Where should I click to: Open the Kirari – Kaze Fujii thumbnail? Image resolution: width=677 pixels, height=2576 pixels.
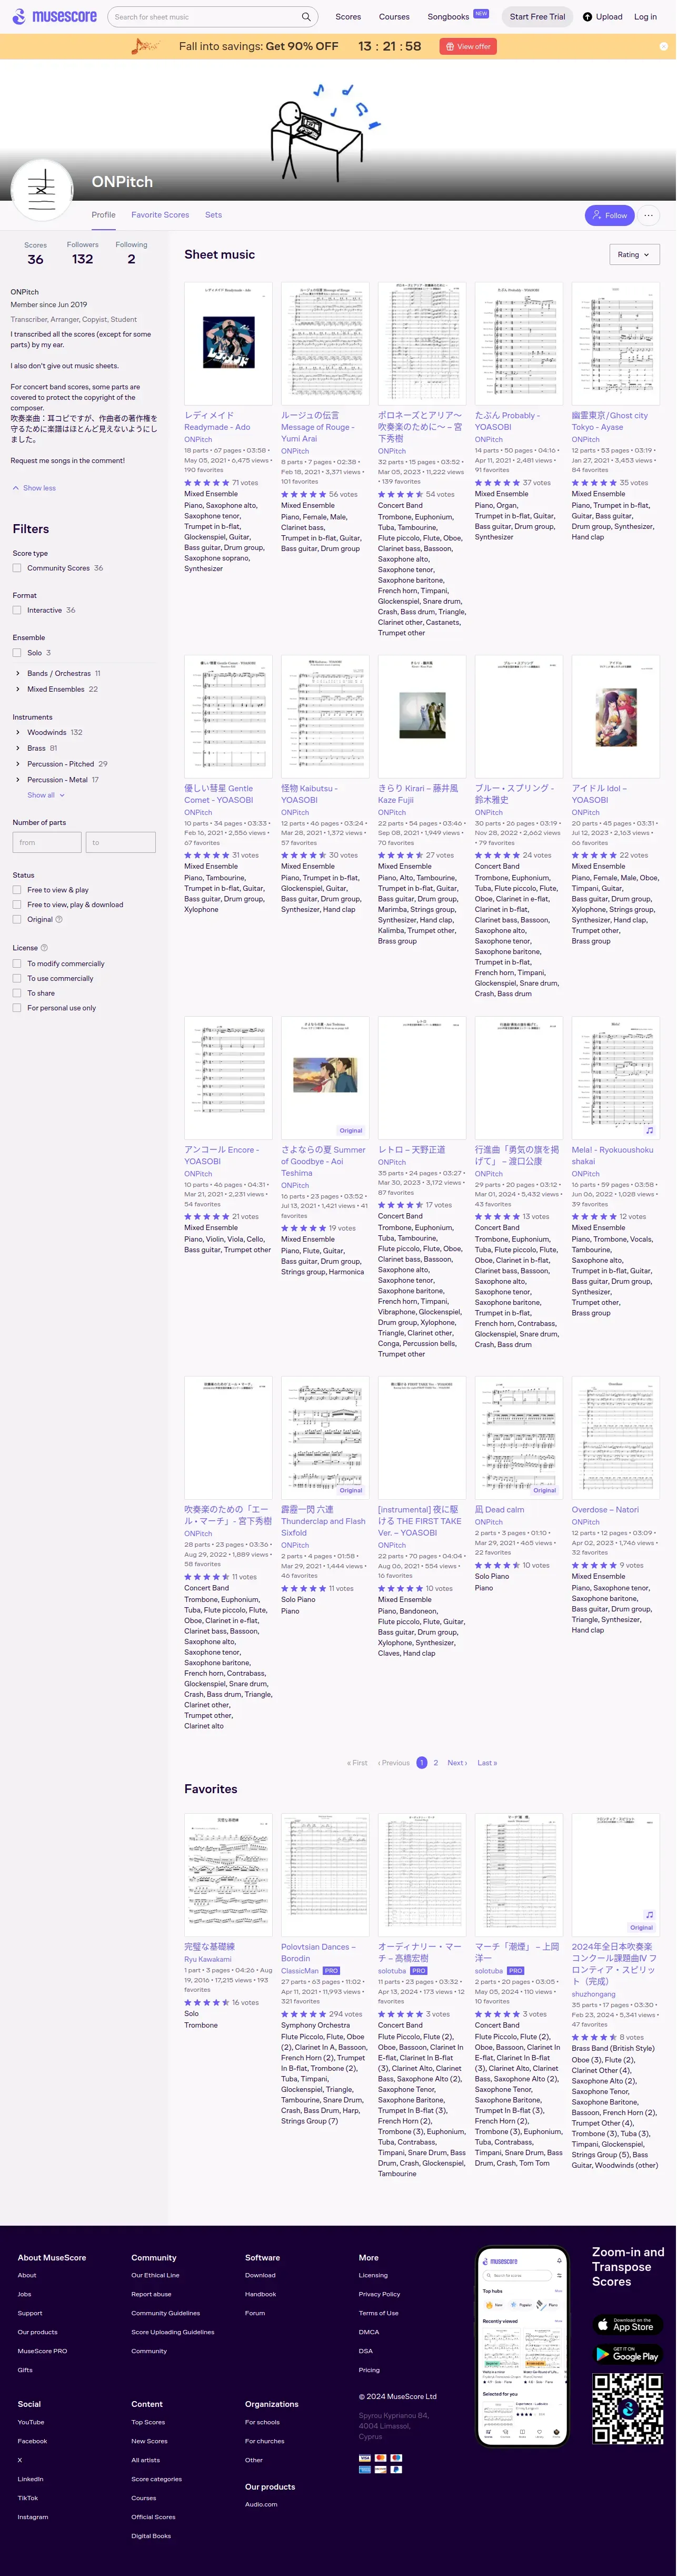click(422, 717)
